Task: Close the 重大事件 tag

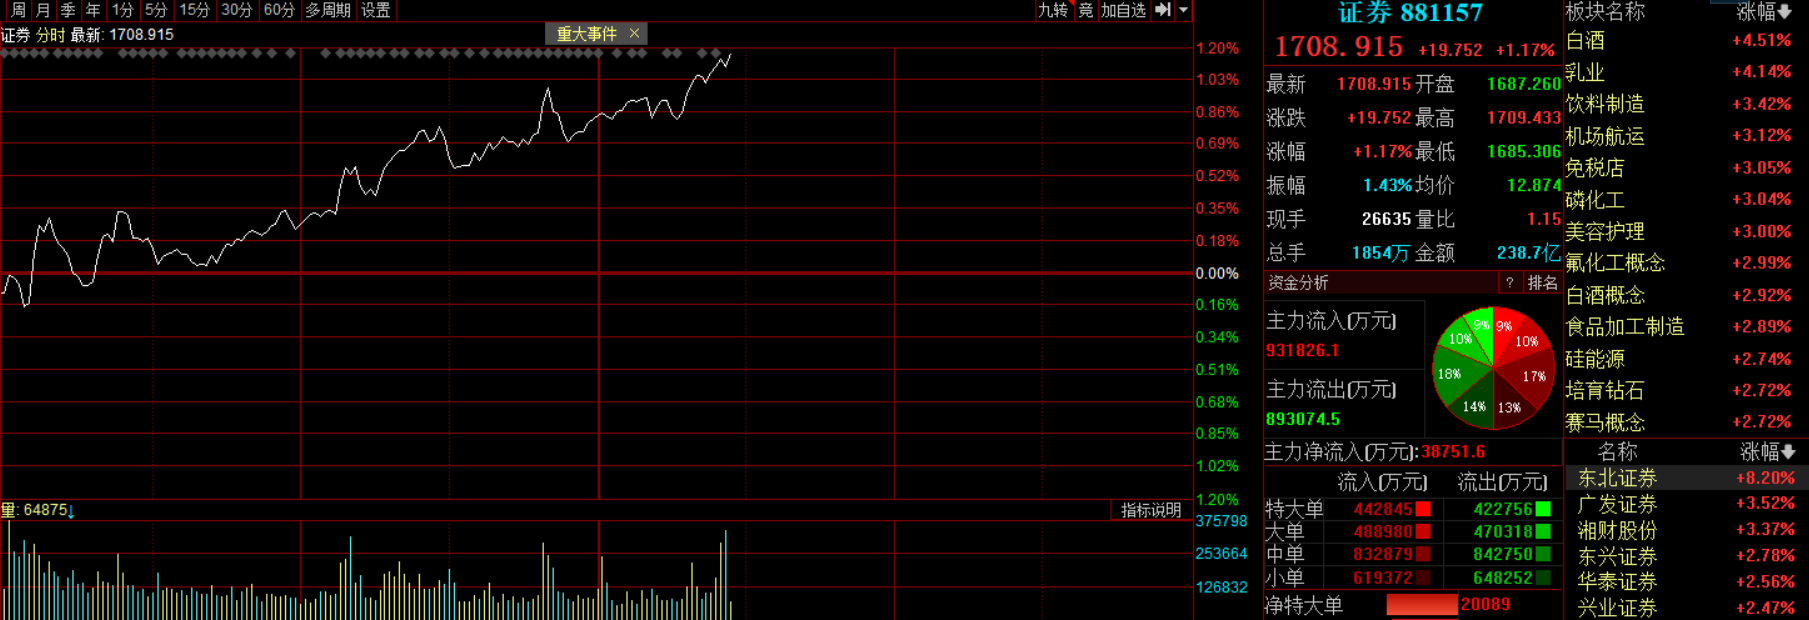Action: [x=634, y=33]
